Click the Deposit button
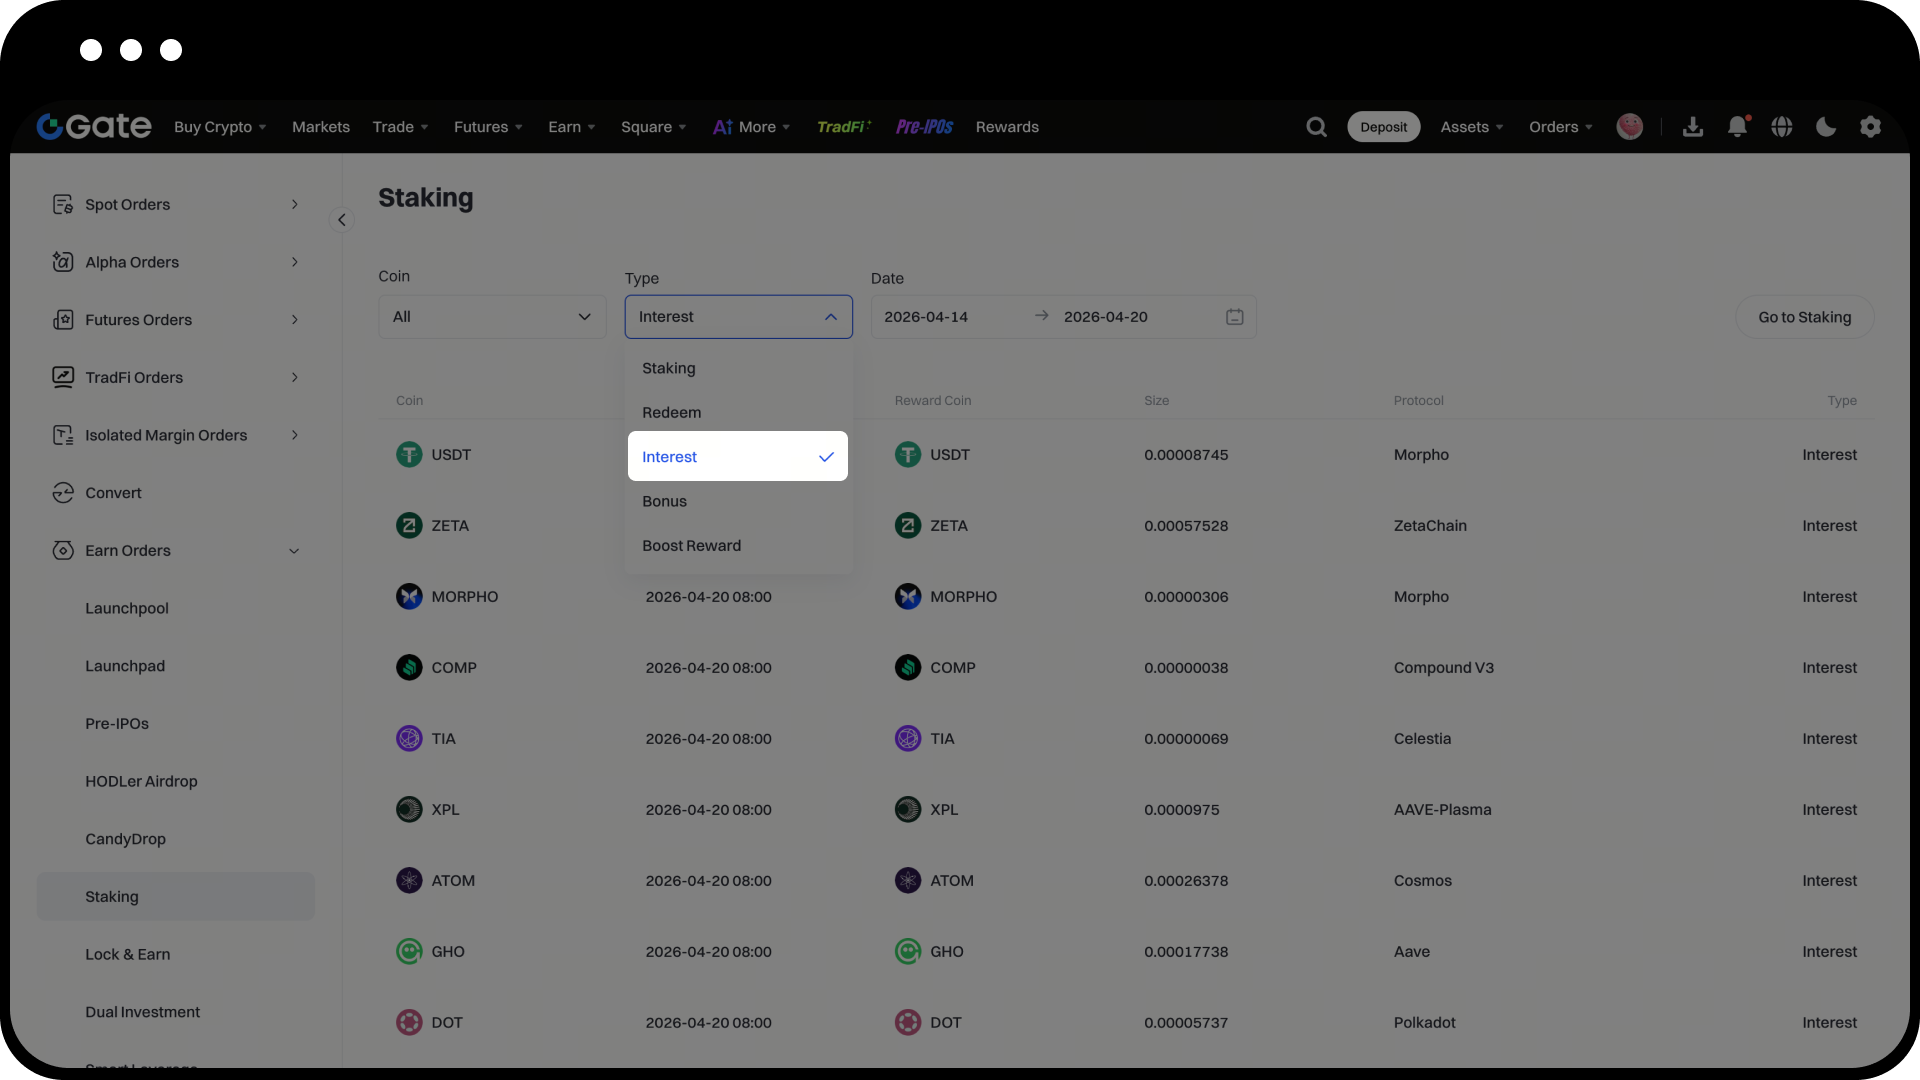1920x1080 pixels. [x=1383, y=127]
